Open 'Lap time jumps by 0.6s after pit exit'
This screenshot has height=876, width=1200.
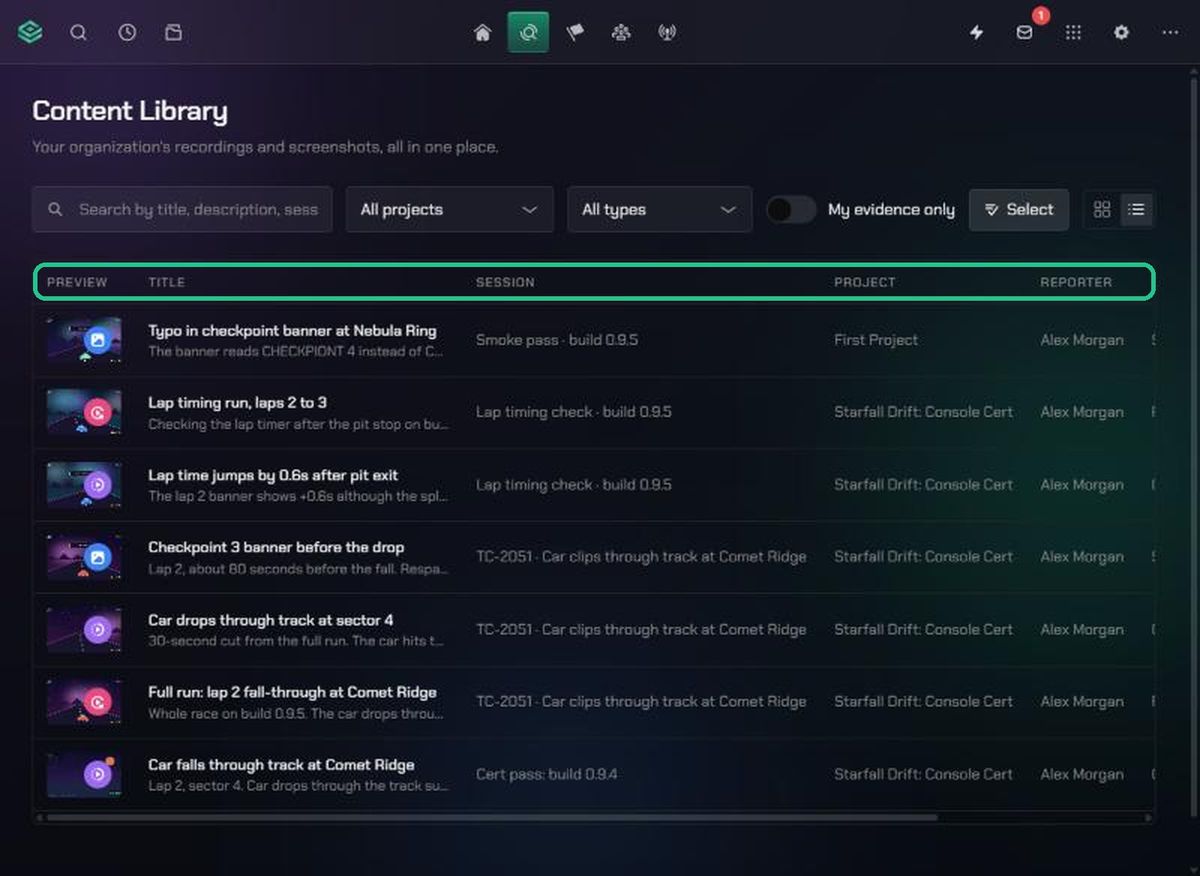(273, 475)
